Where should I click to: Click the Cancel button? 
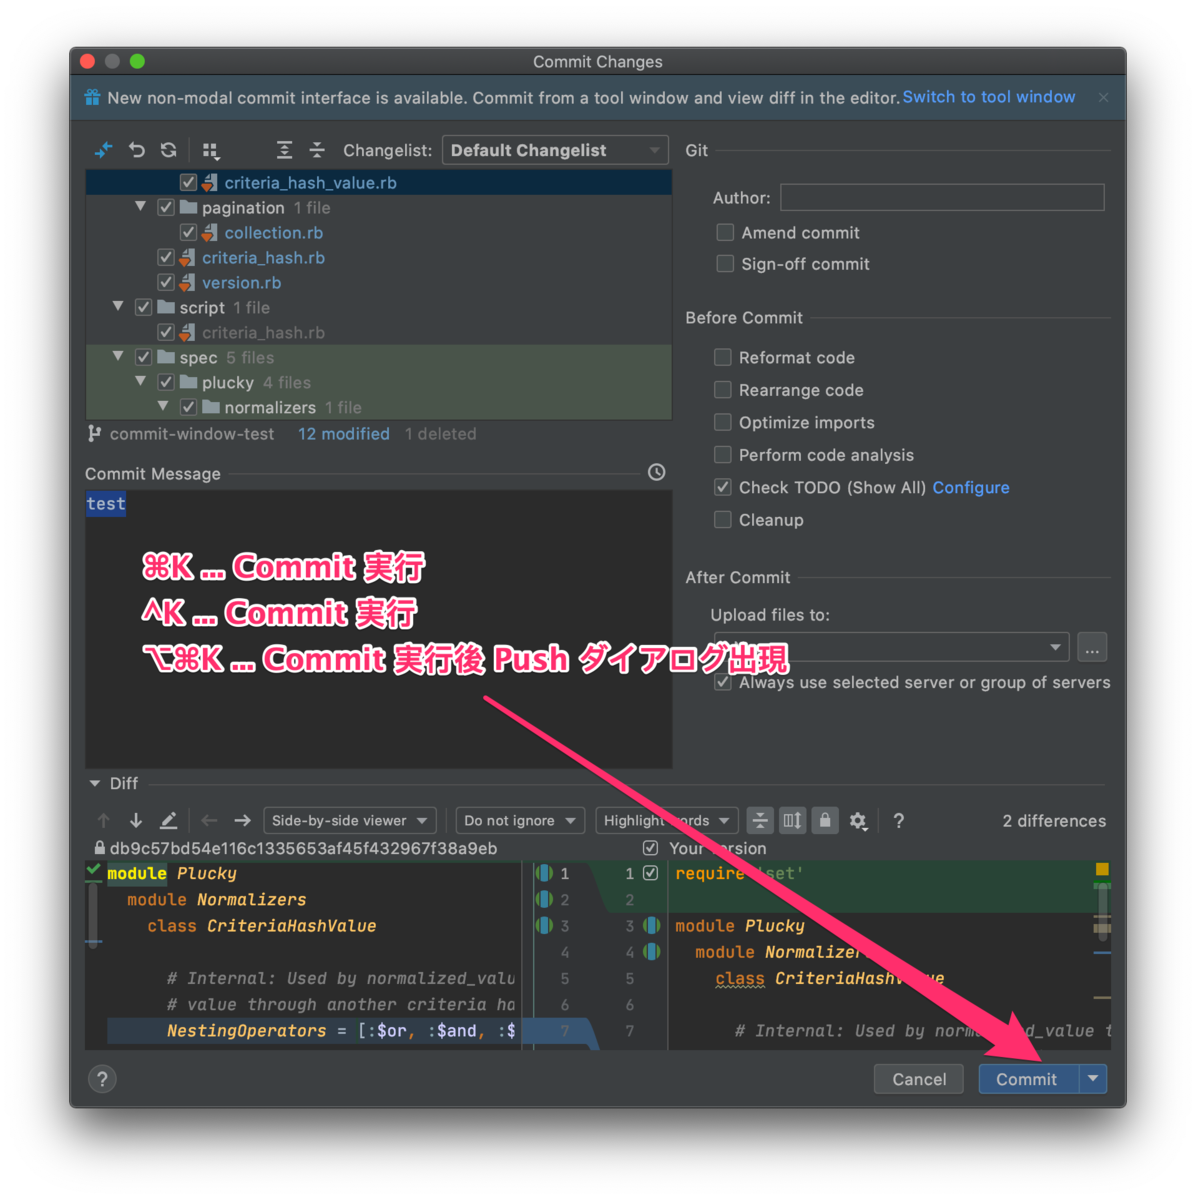pos(919,1079)
